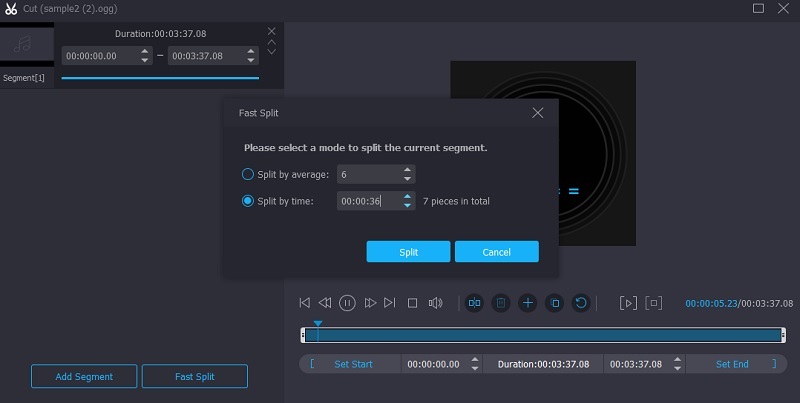Viewport: 800px width, 403px height.
Task: Select the Split by time option
Action: coord(249,201)
